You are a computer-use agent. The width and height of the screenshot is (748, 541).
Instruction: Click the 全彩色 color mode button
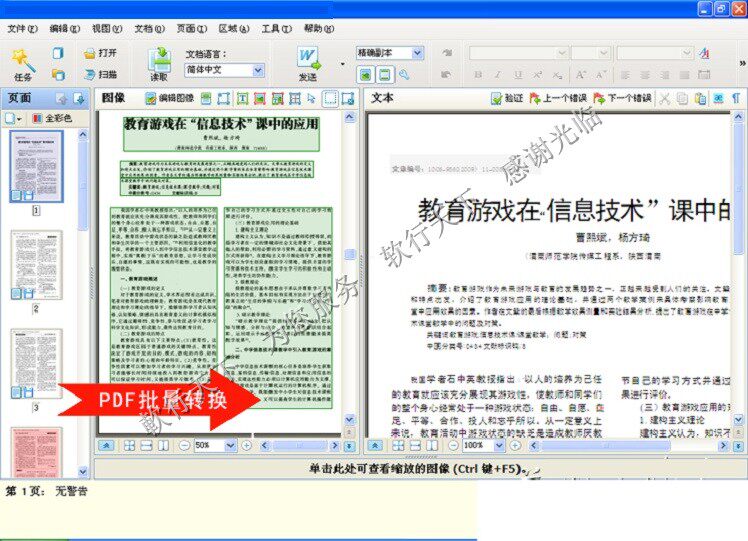52,118
